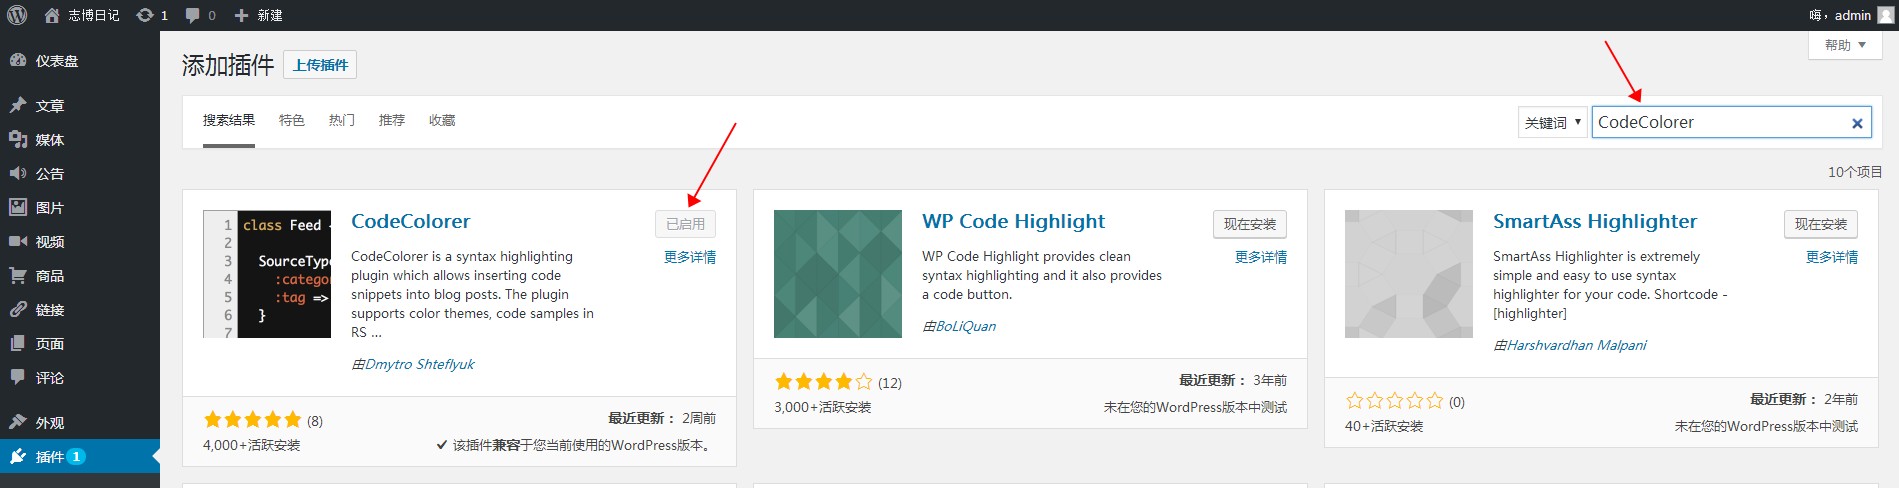Click the 商品 cart icon
This screenshot has height=488, width=1899.
[18, 275]
